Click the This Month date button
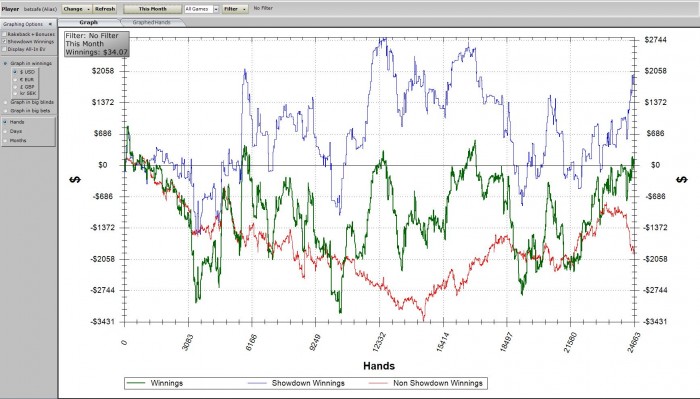The height and width of the screenshot is (399, 700). (x=152, y=9)
